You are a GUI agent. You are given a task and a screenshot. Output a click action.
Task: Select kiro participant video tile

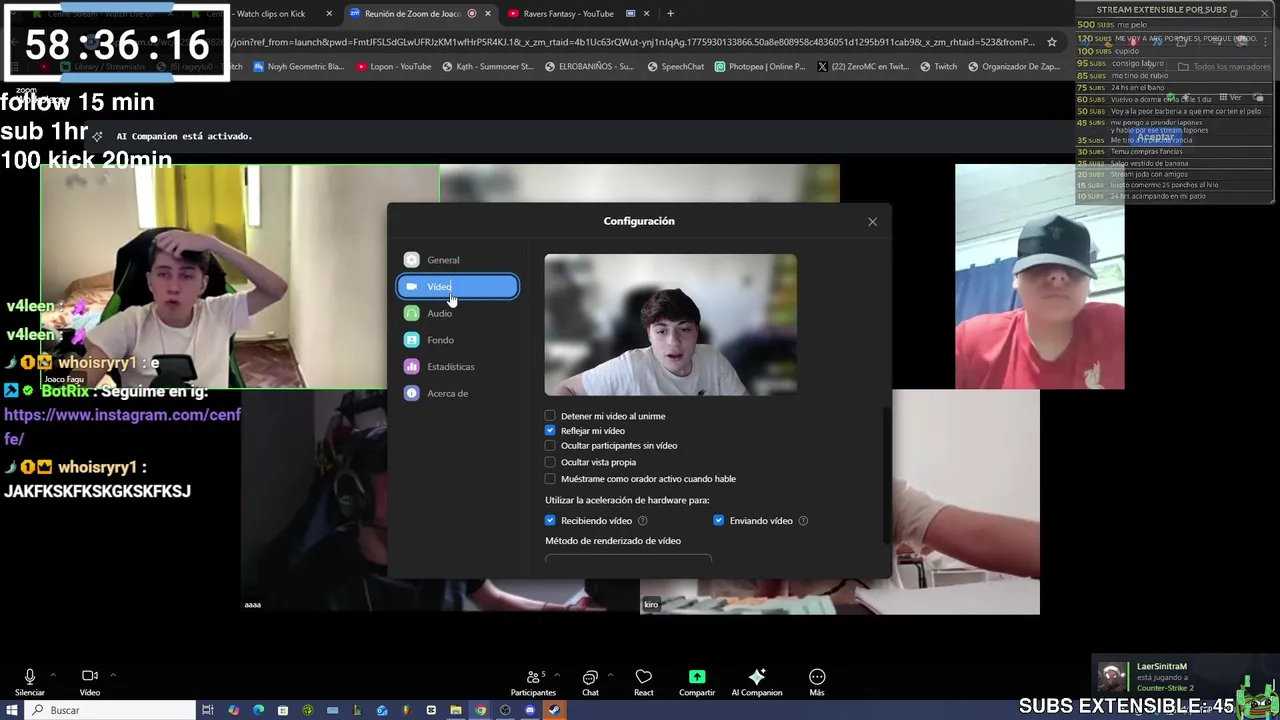click(840, 501)
